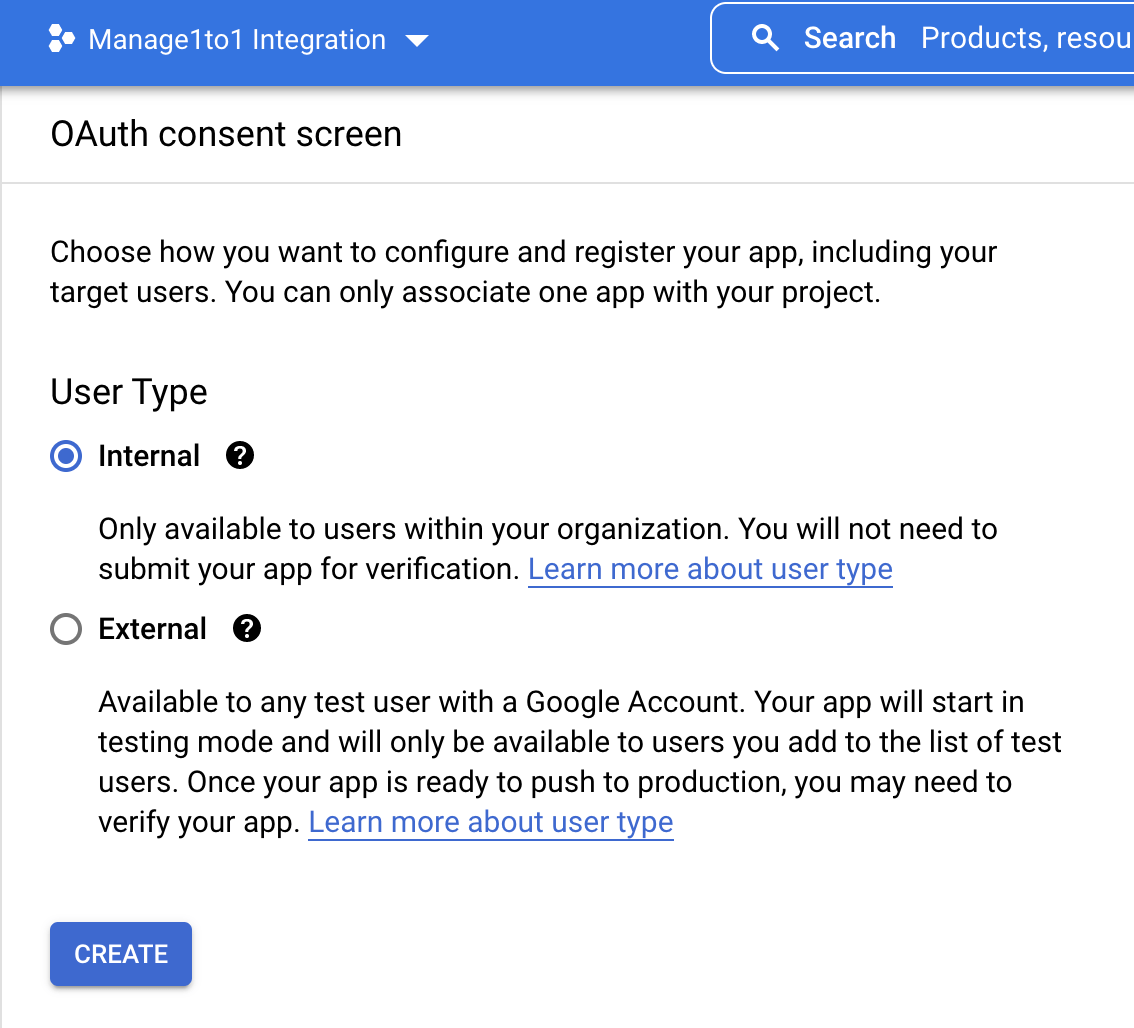The height and width of the screenshot is (1028, 1134).
Task: Open Learn more link under External description
Action: click(x=490, y=823)
